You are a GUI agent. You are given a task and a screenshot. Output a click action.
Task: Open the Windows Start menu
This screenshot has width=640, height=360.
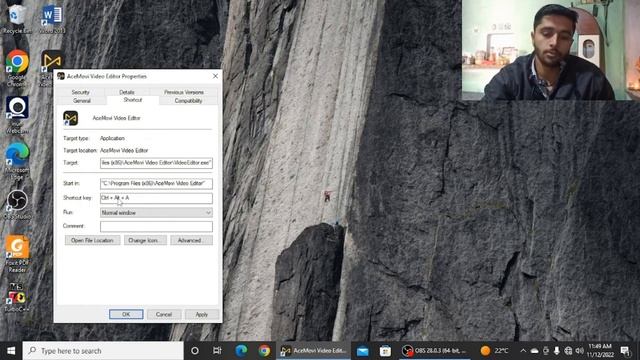pos(11,351)
